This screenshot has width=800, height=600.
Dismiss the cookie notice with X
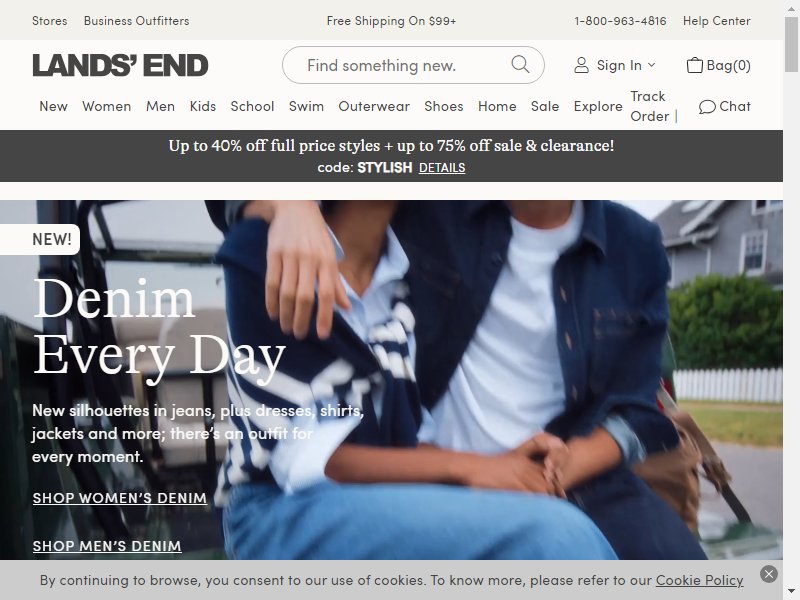(x=768, y=574)
